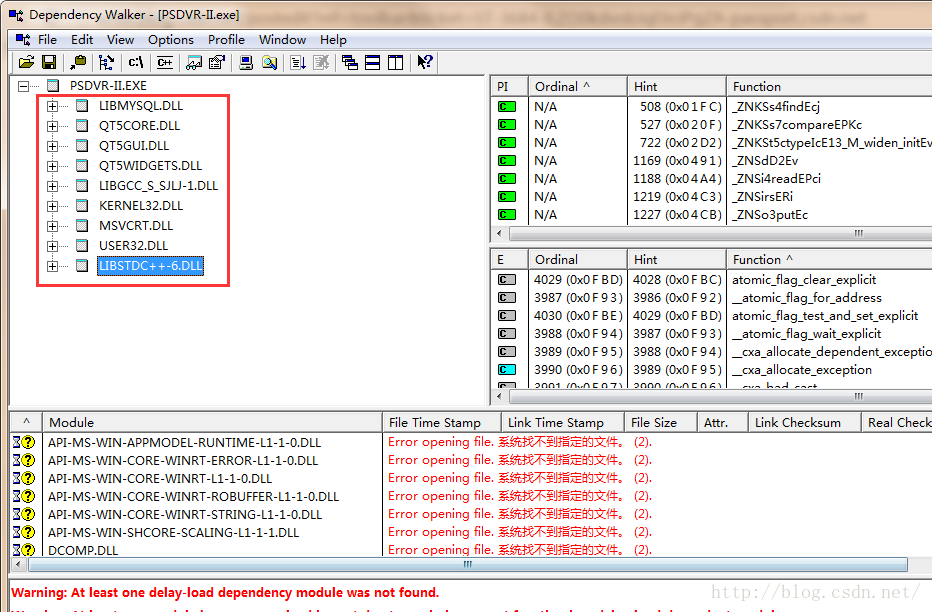Toggle the full paths c:\ icon
Screen dimensions: 932x612
tap(136, 63)
